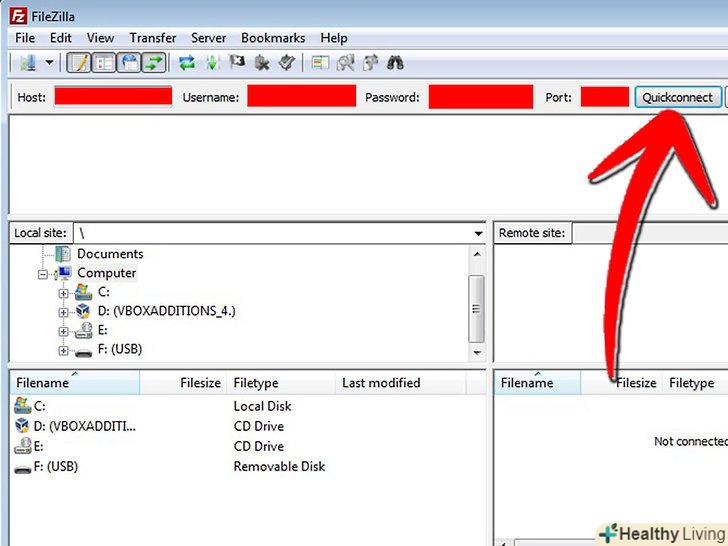Expand the F: (USB) tree node
The height and width of the screenshot is (546, 728).
pos(64,351)
